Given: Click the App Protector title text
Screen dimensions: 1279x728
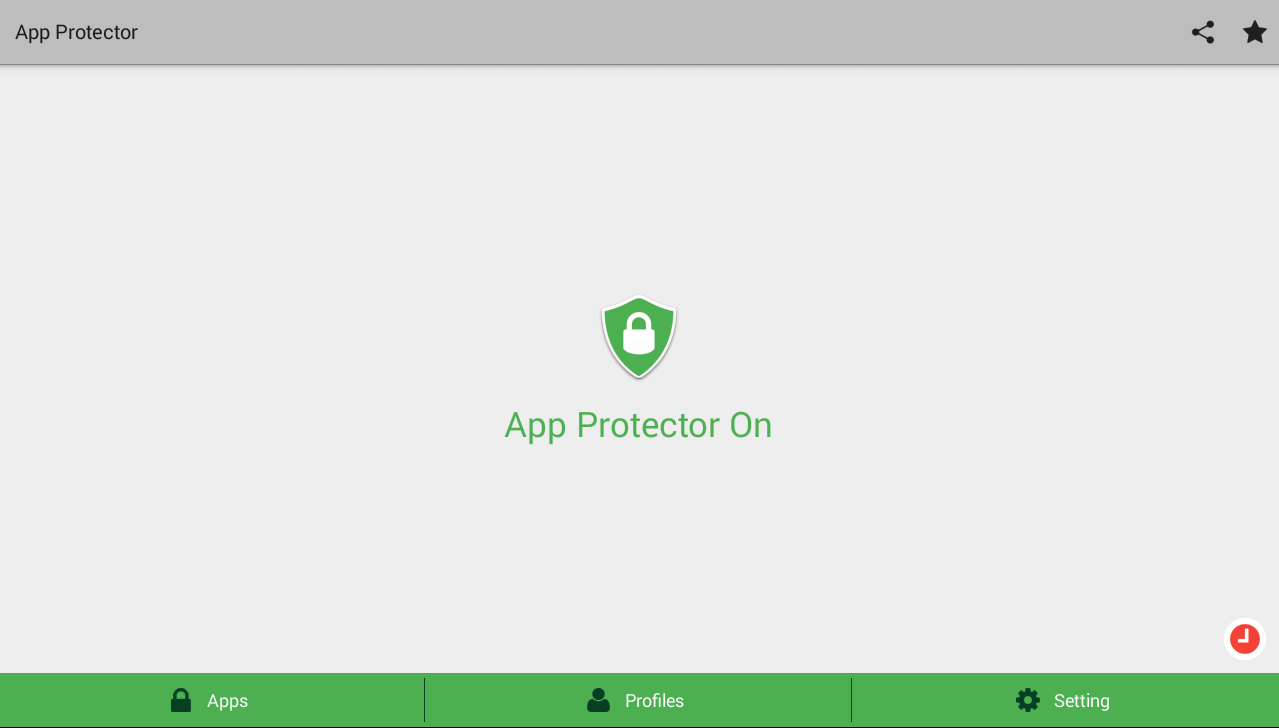Looking at the screenshot, I should pyautogui.click(x=76, y=32).
